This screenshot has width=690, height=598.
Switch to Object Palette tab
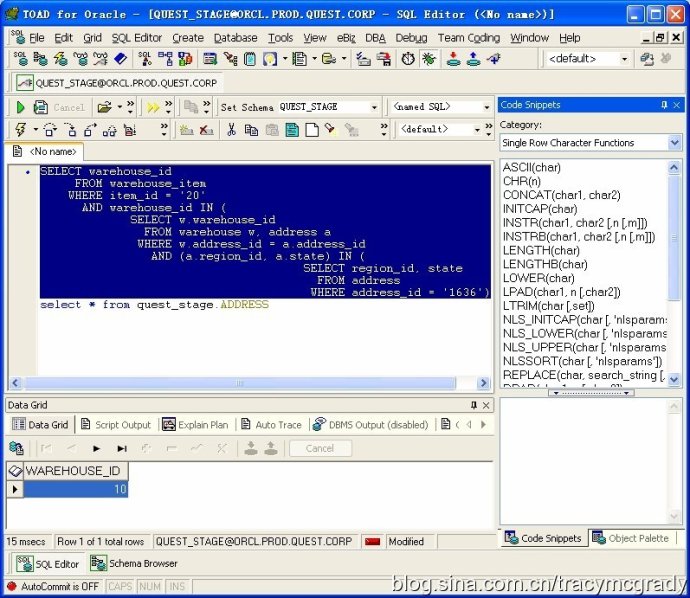631,538
